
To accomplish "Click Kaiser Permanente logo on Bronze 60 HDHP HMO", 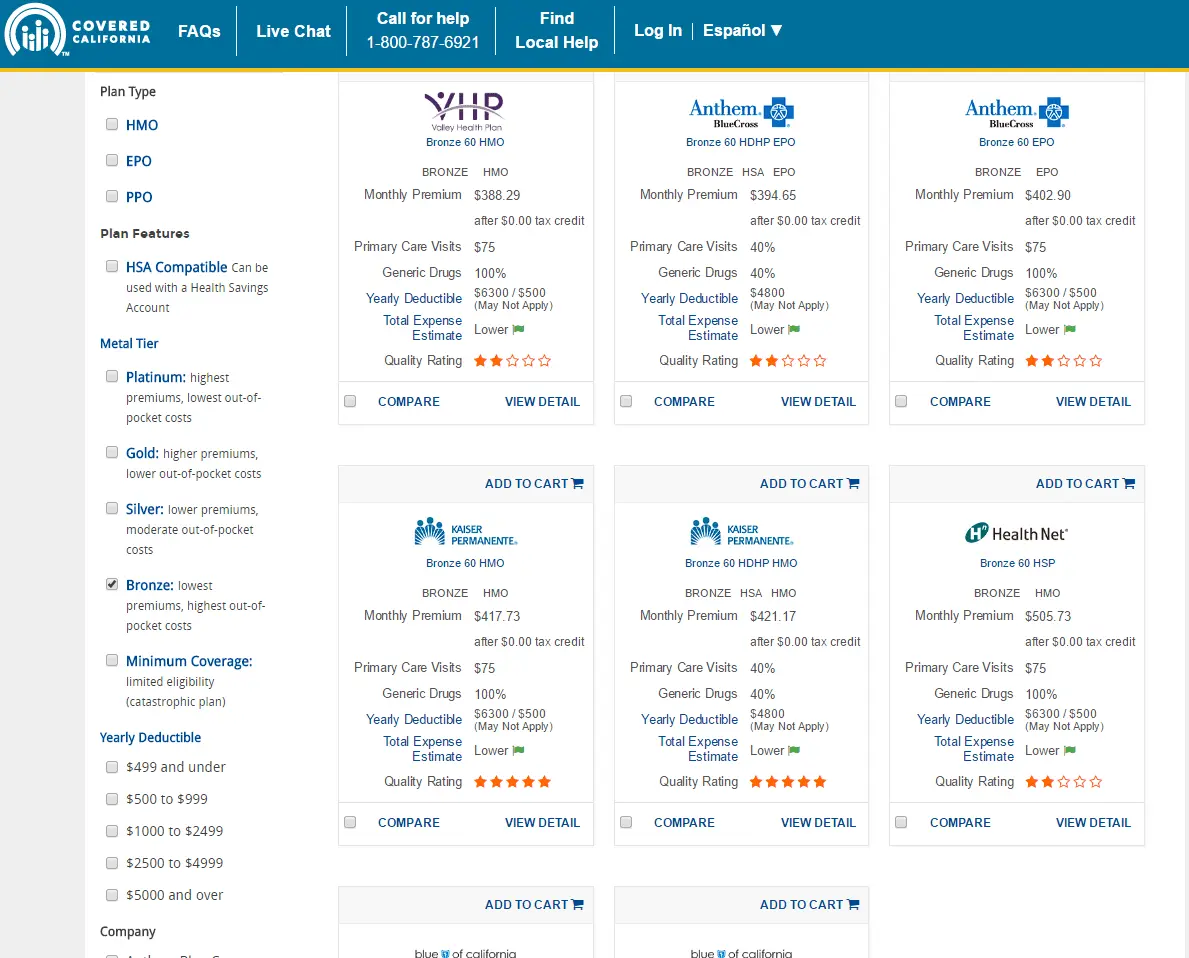I will pos(741,532).
